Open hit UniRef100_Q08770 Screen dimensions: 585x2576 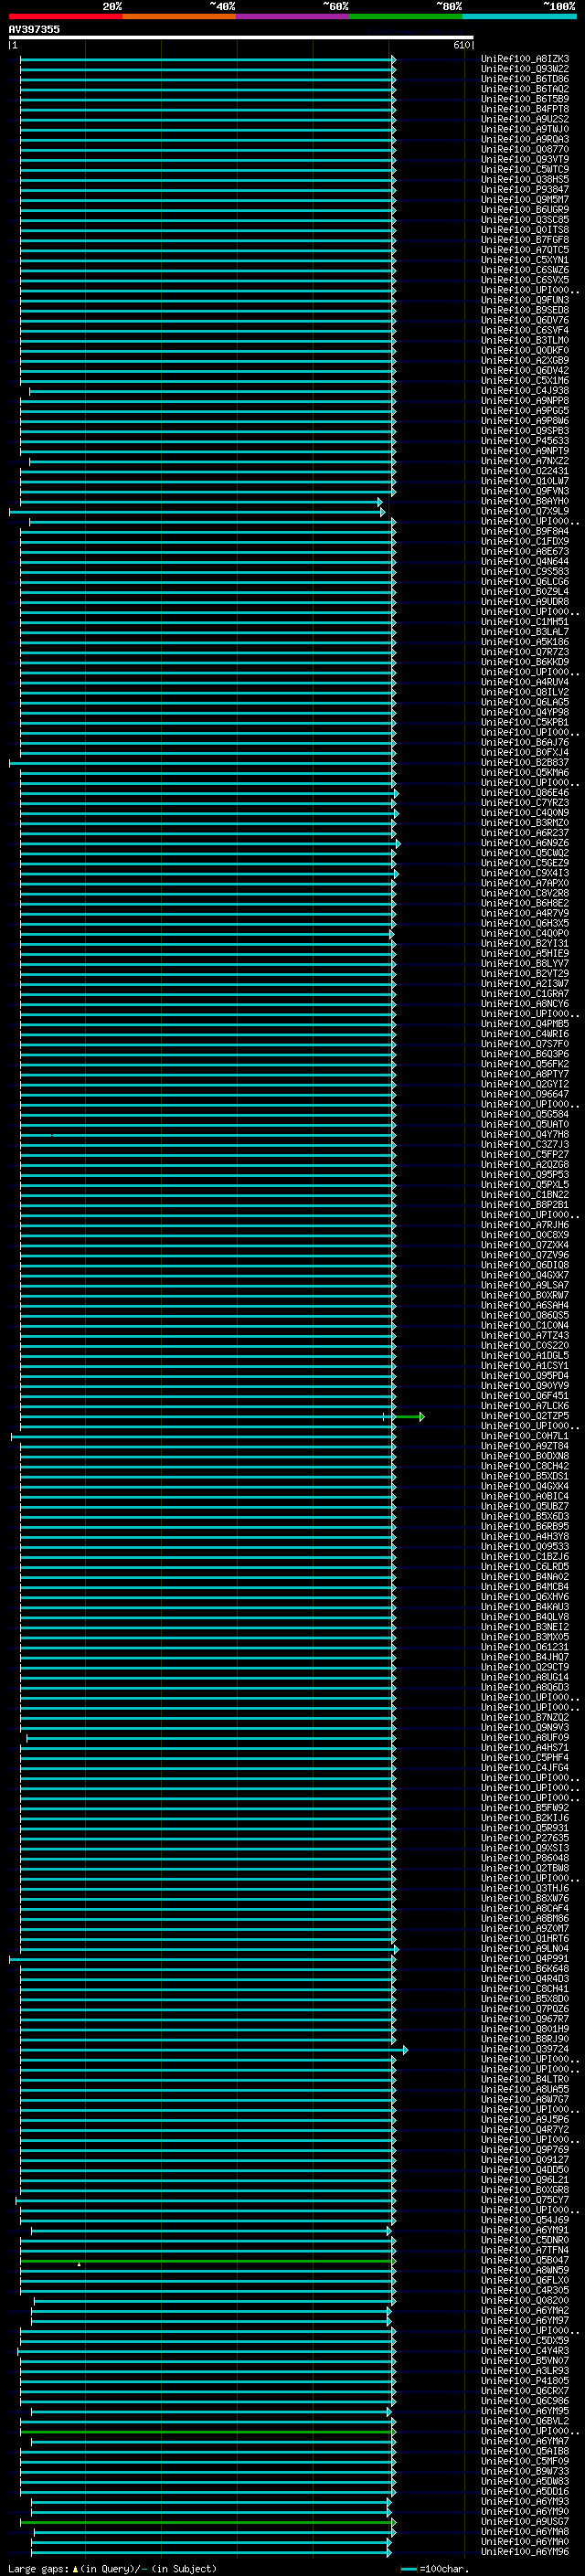[524, 149]
